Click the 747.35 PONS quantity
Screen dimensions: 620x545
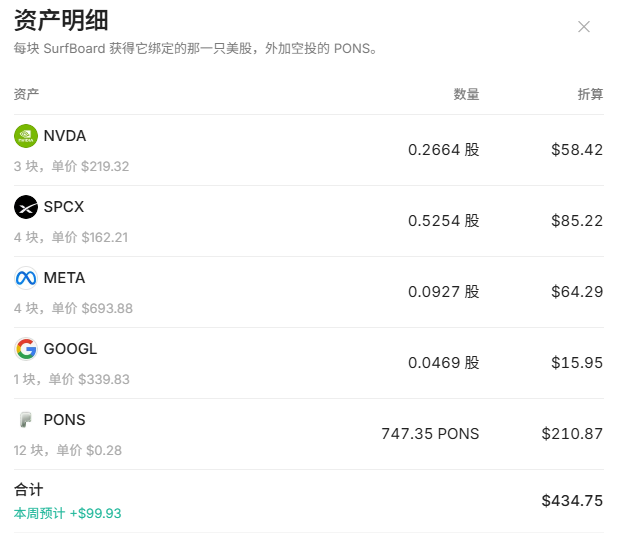tap(430, 434)
